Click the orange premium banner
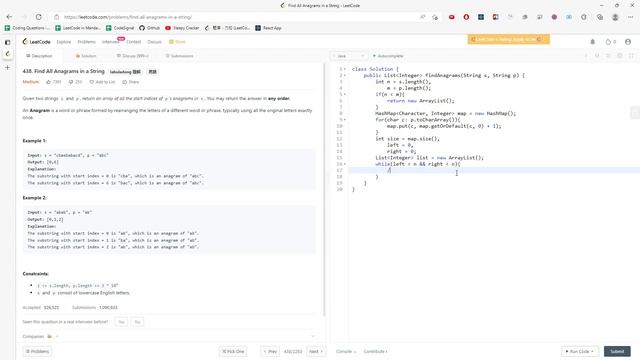This screenshot has width=640, height=360. [x=509, y=39]
